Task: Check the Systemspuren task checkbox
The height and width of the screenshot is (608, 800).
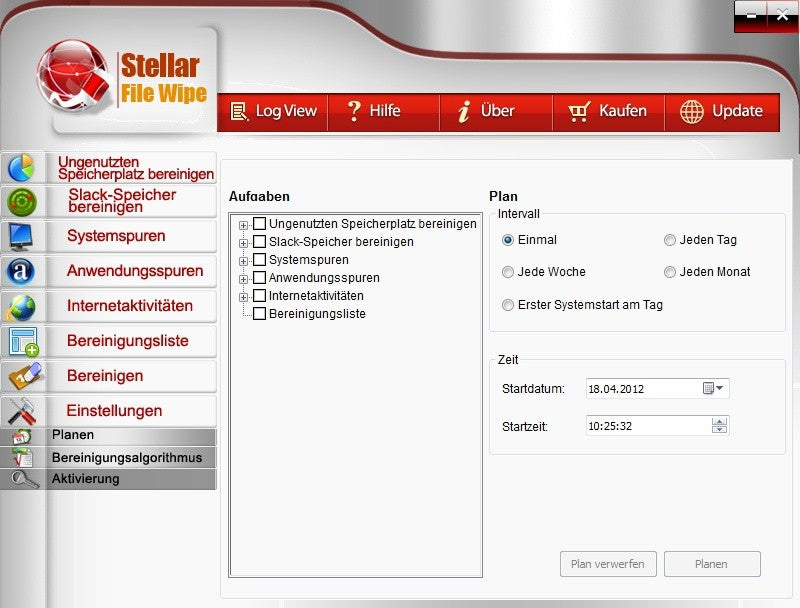Action: 259,259
